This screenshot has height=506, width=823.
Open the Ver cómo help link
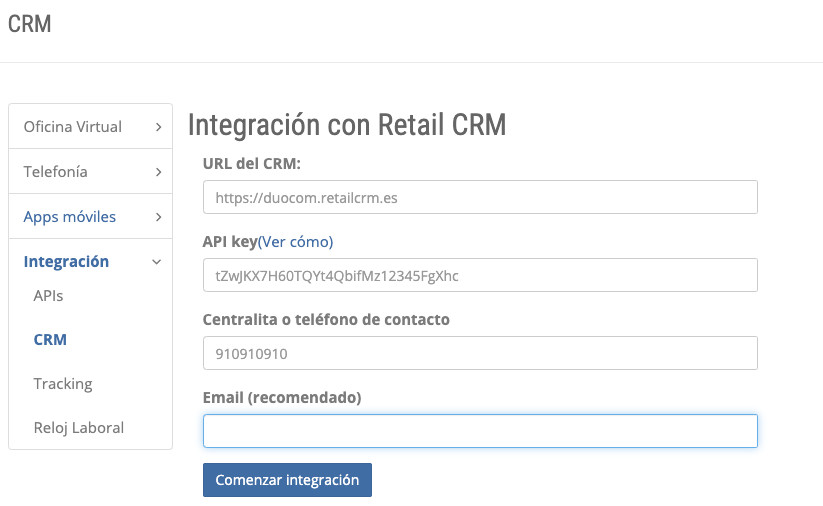(296, 242)
